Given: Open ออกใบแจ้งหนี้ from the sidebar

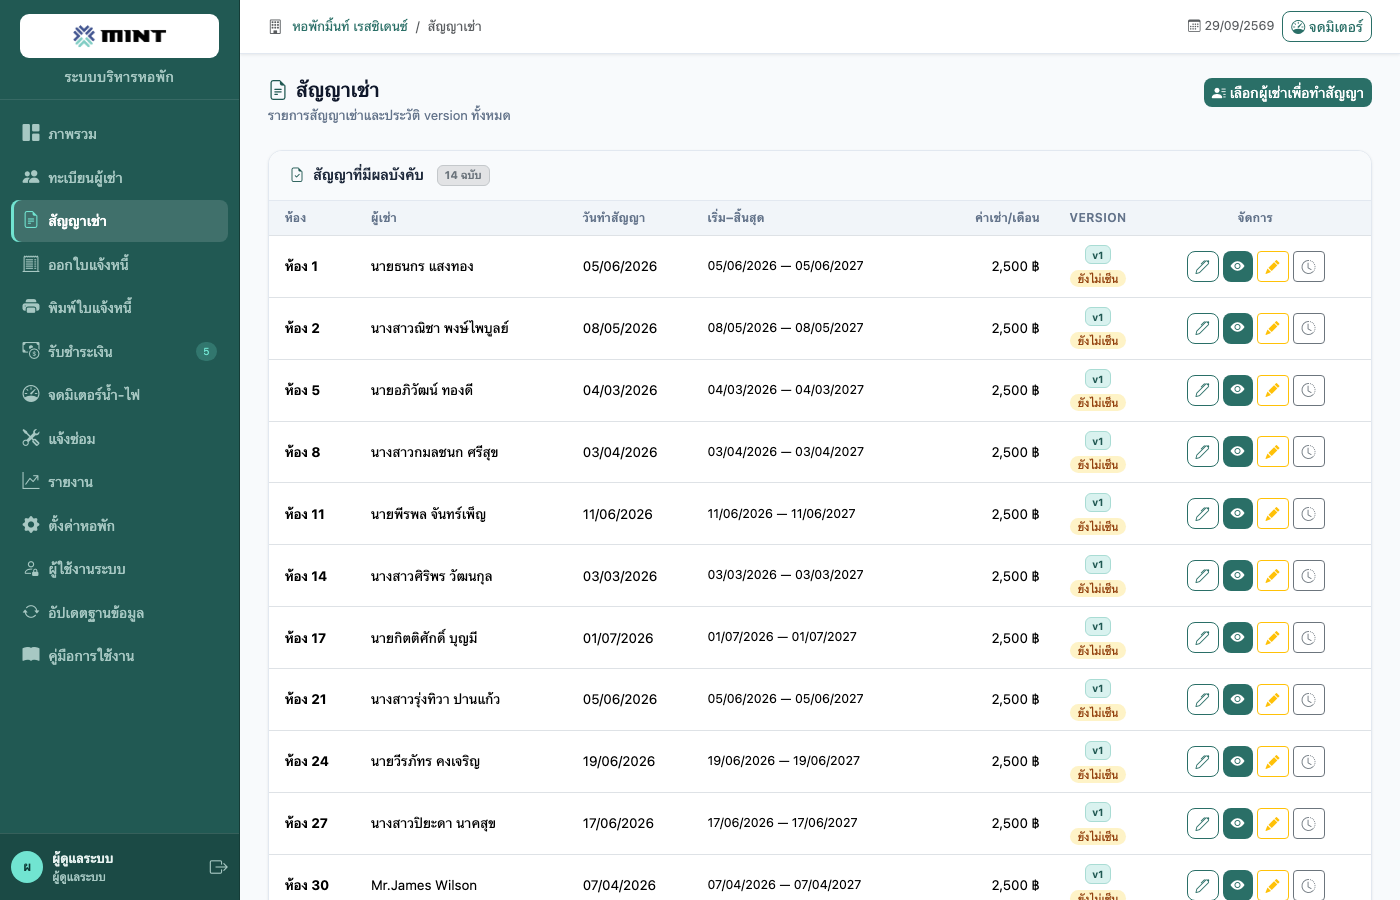Looking at the screenshot, I should pos(119,265).
